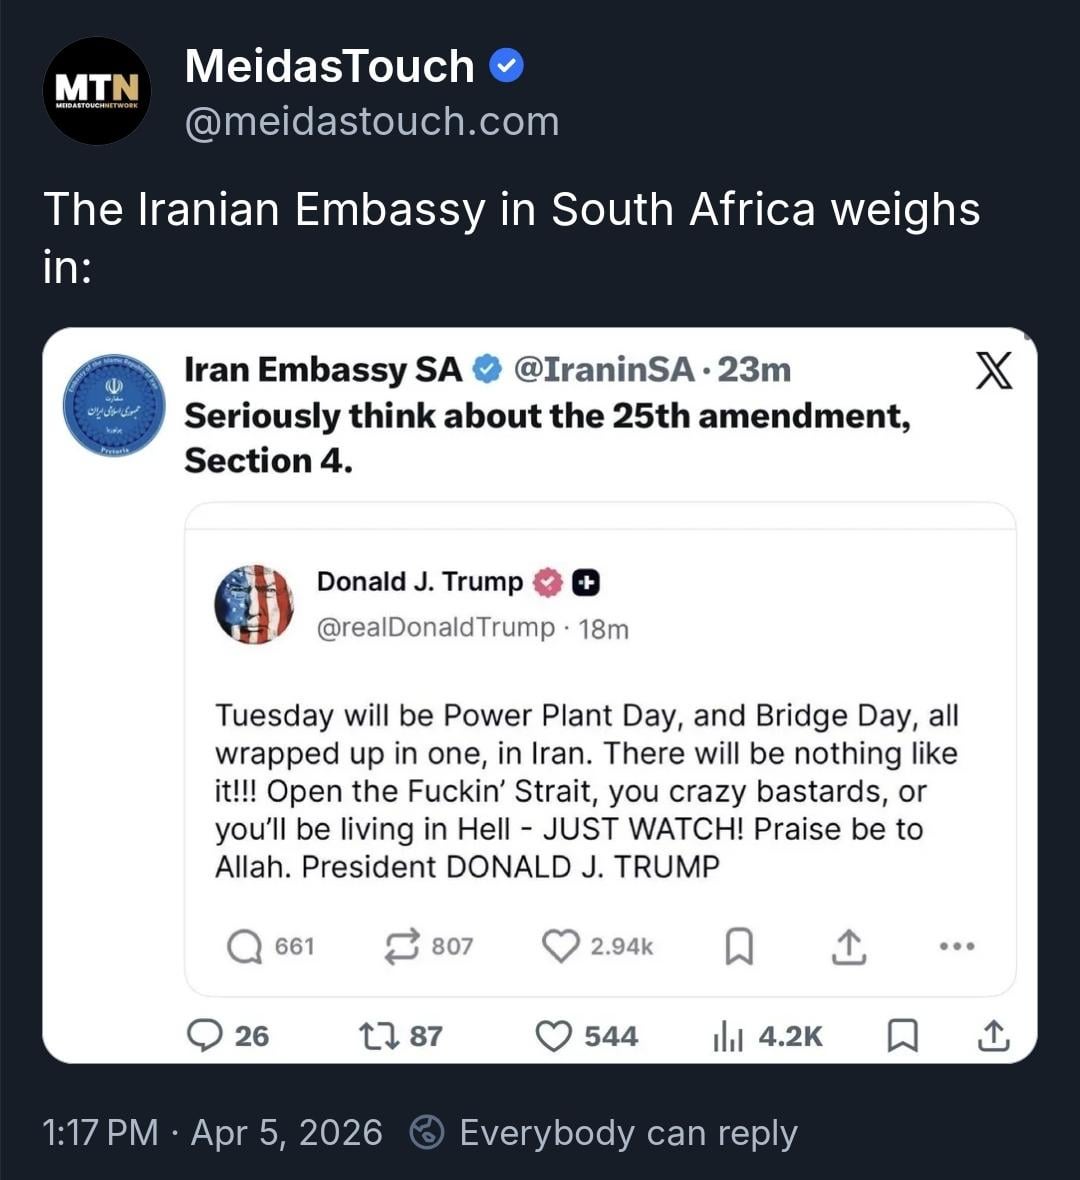
Task: Click the reply icon with 661 replies
Action: [x=244, y=946]
